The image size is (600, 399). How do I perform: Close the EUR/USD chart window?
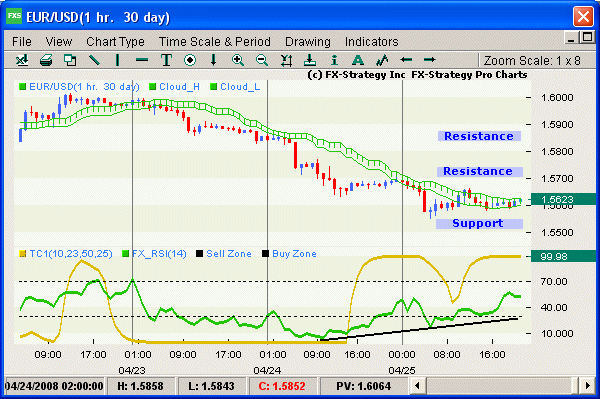click(x=583, y=16)
